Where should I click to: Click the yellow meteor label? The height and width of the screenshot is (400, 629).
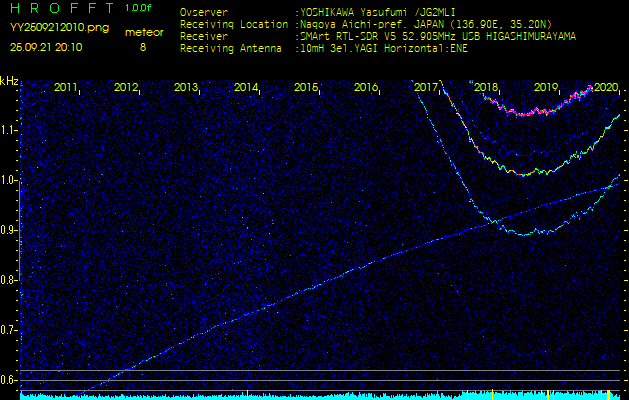tap(142, 32)
